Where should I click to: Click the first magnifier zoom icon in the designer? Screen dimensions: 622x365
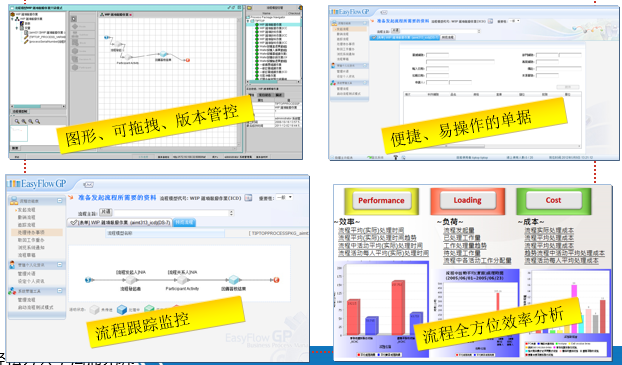[x=17, y=122]
